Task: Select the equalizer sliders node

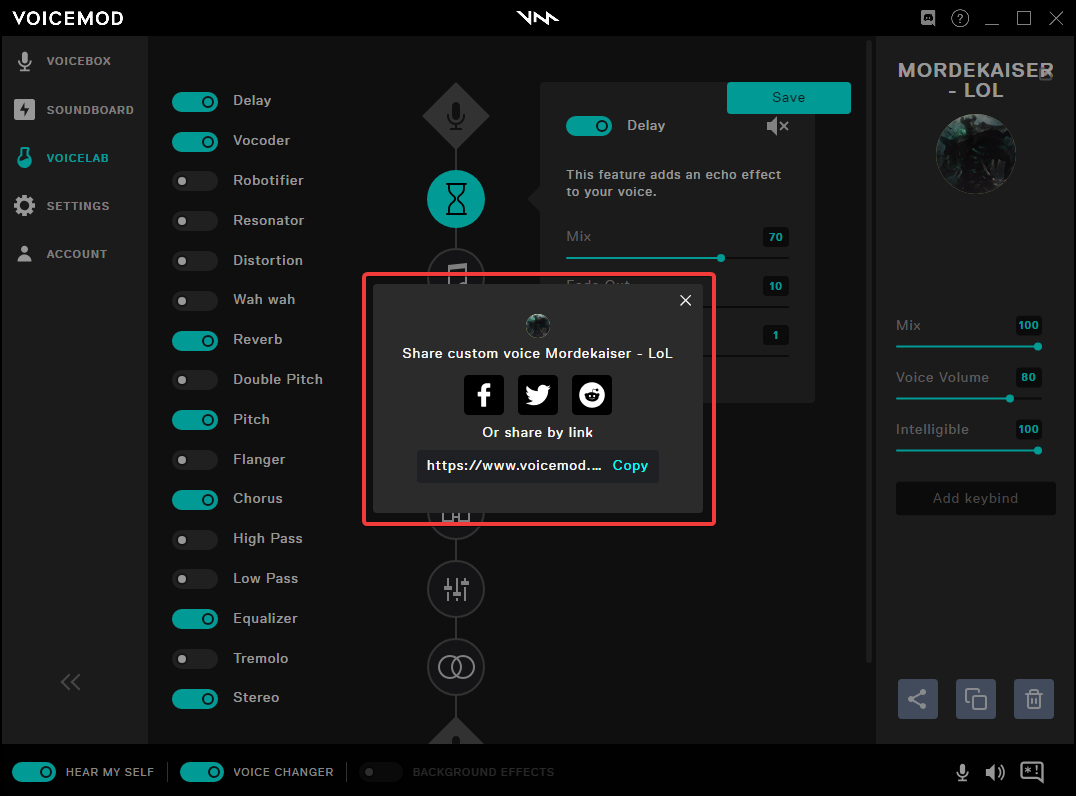Action: point(456,589)
